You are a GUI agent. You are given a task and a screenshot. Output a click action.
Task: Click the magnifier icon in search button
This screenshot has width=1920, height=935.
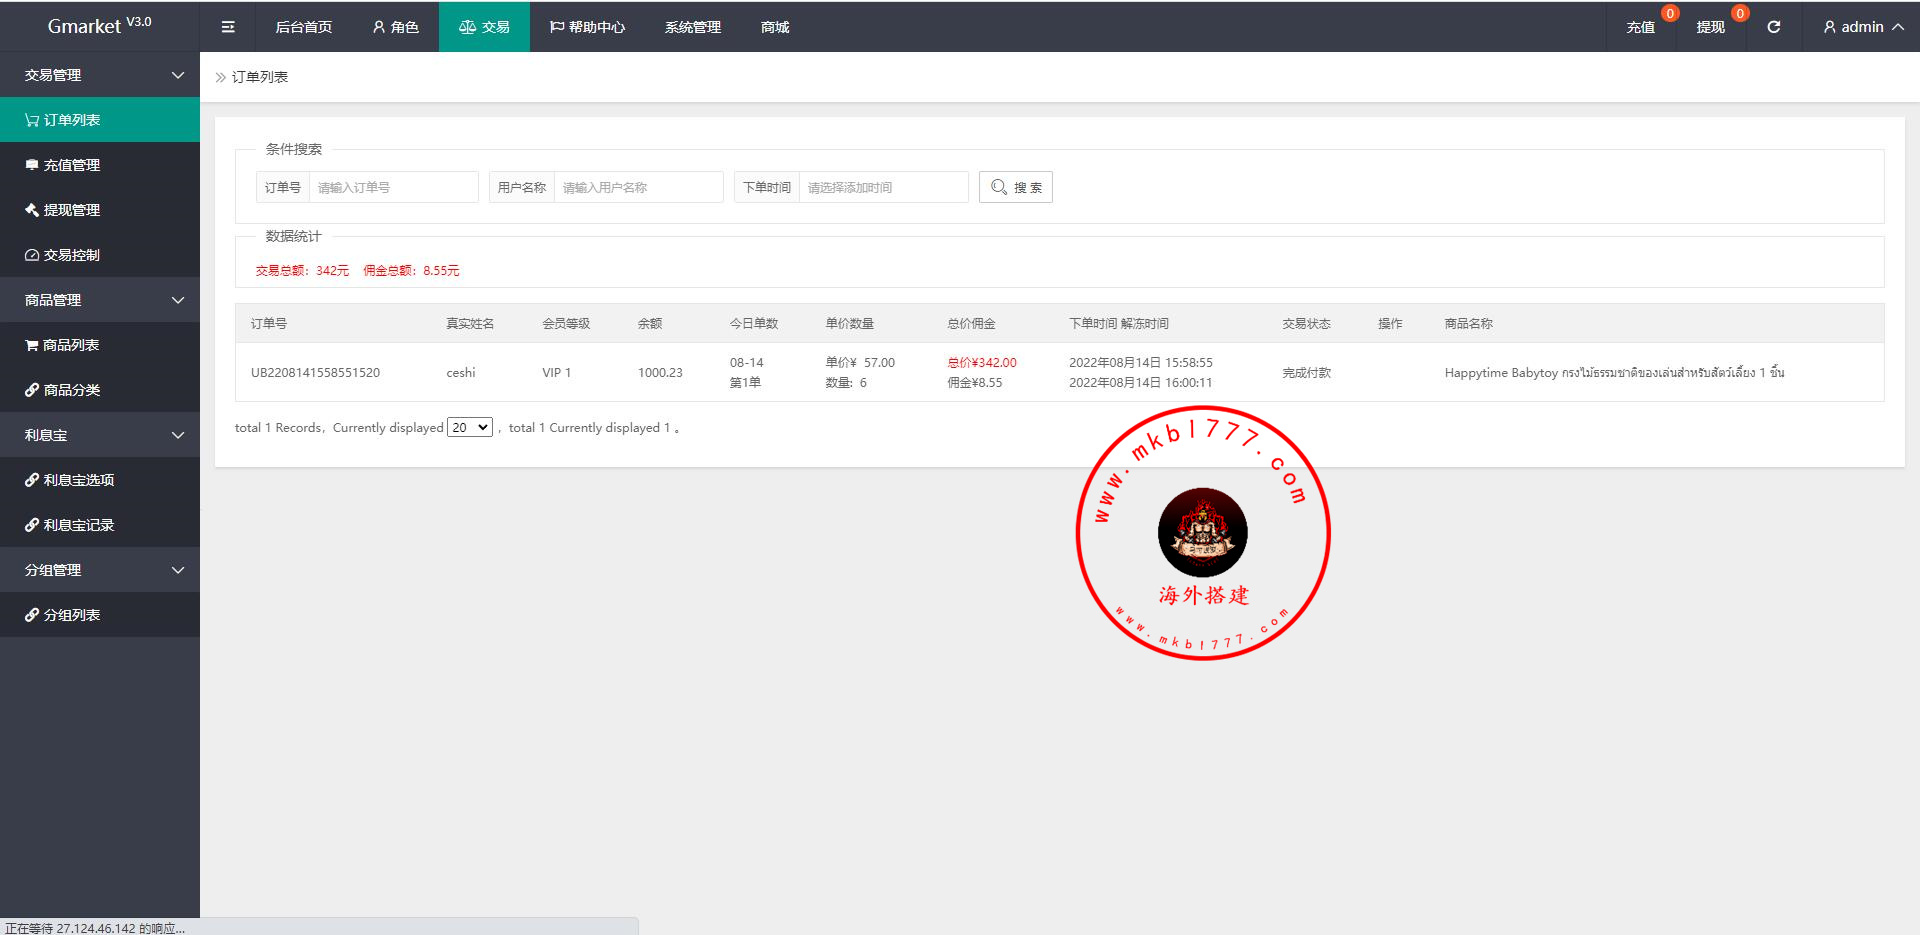[998, 187]
